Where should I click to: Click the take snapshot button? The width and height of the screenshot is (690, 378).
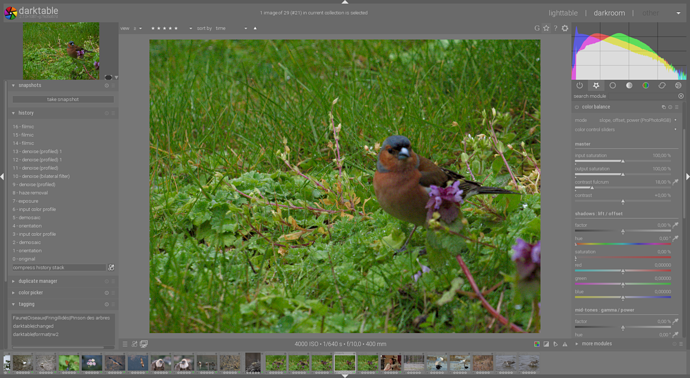tap(63, 99)
